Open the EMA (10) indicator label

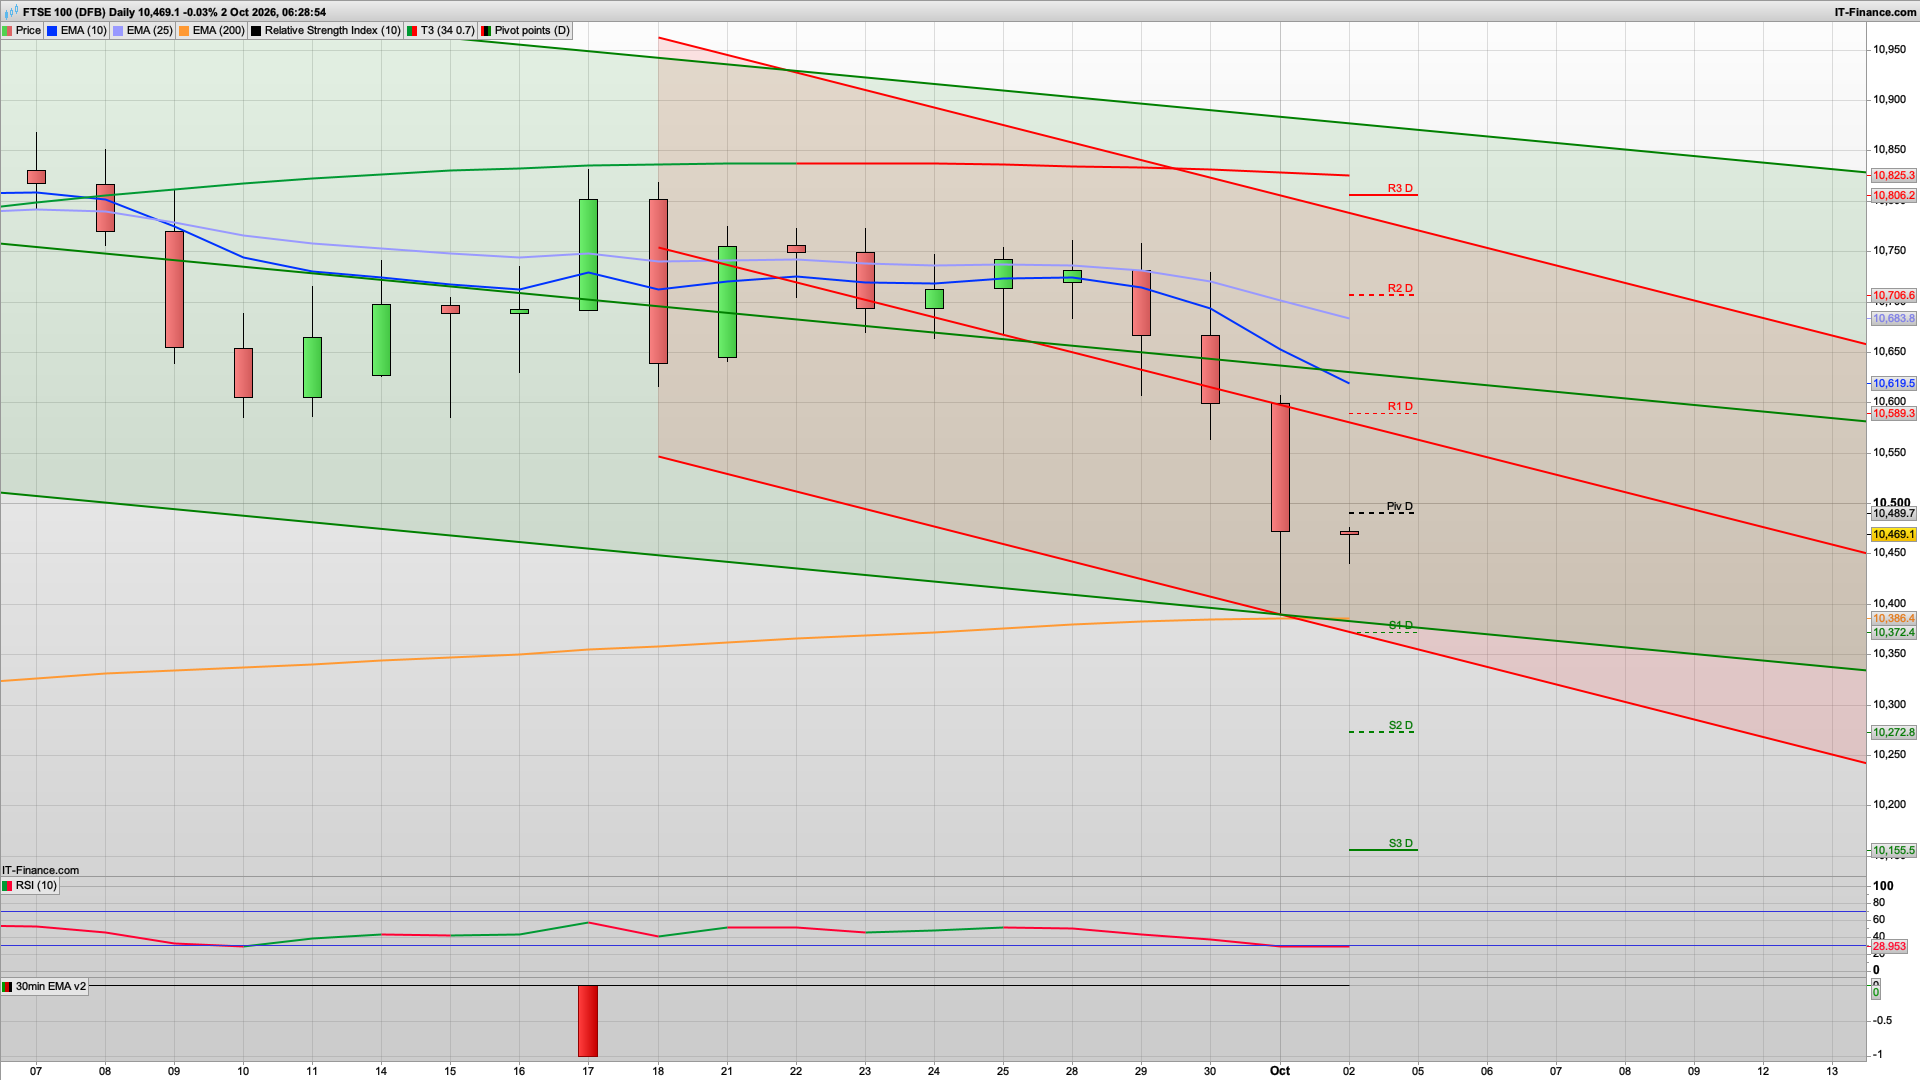point(83,30)
